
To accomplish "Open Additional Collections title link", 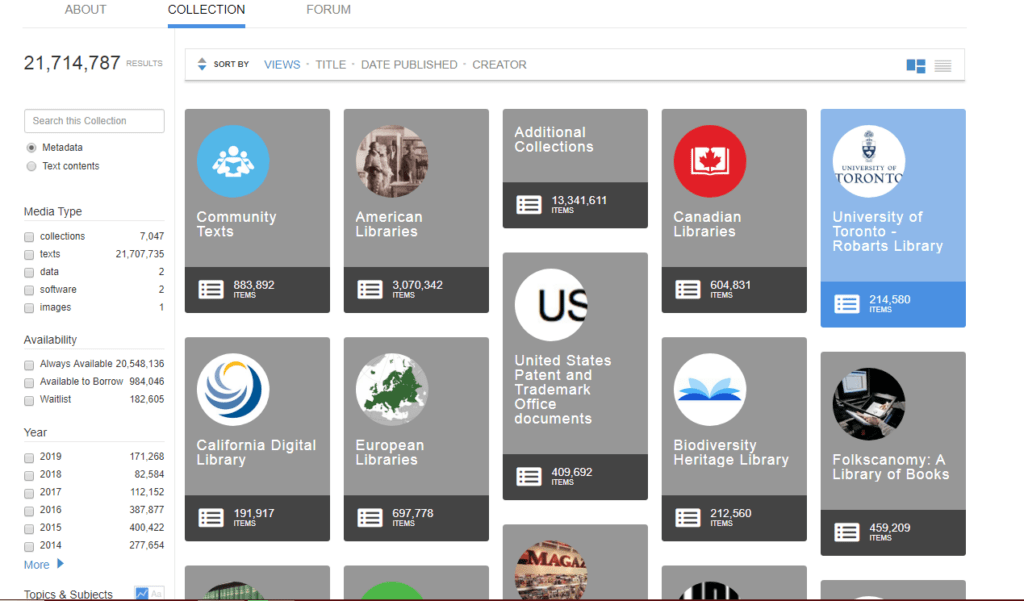I will click(554, 139).
